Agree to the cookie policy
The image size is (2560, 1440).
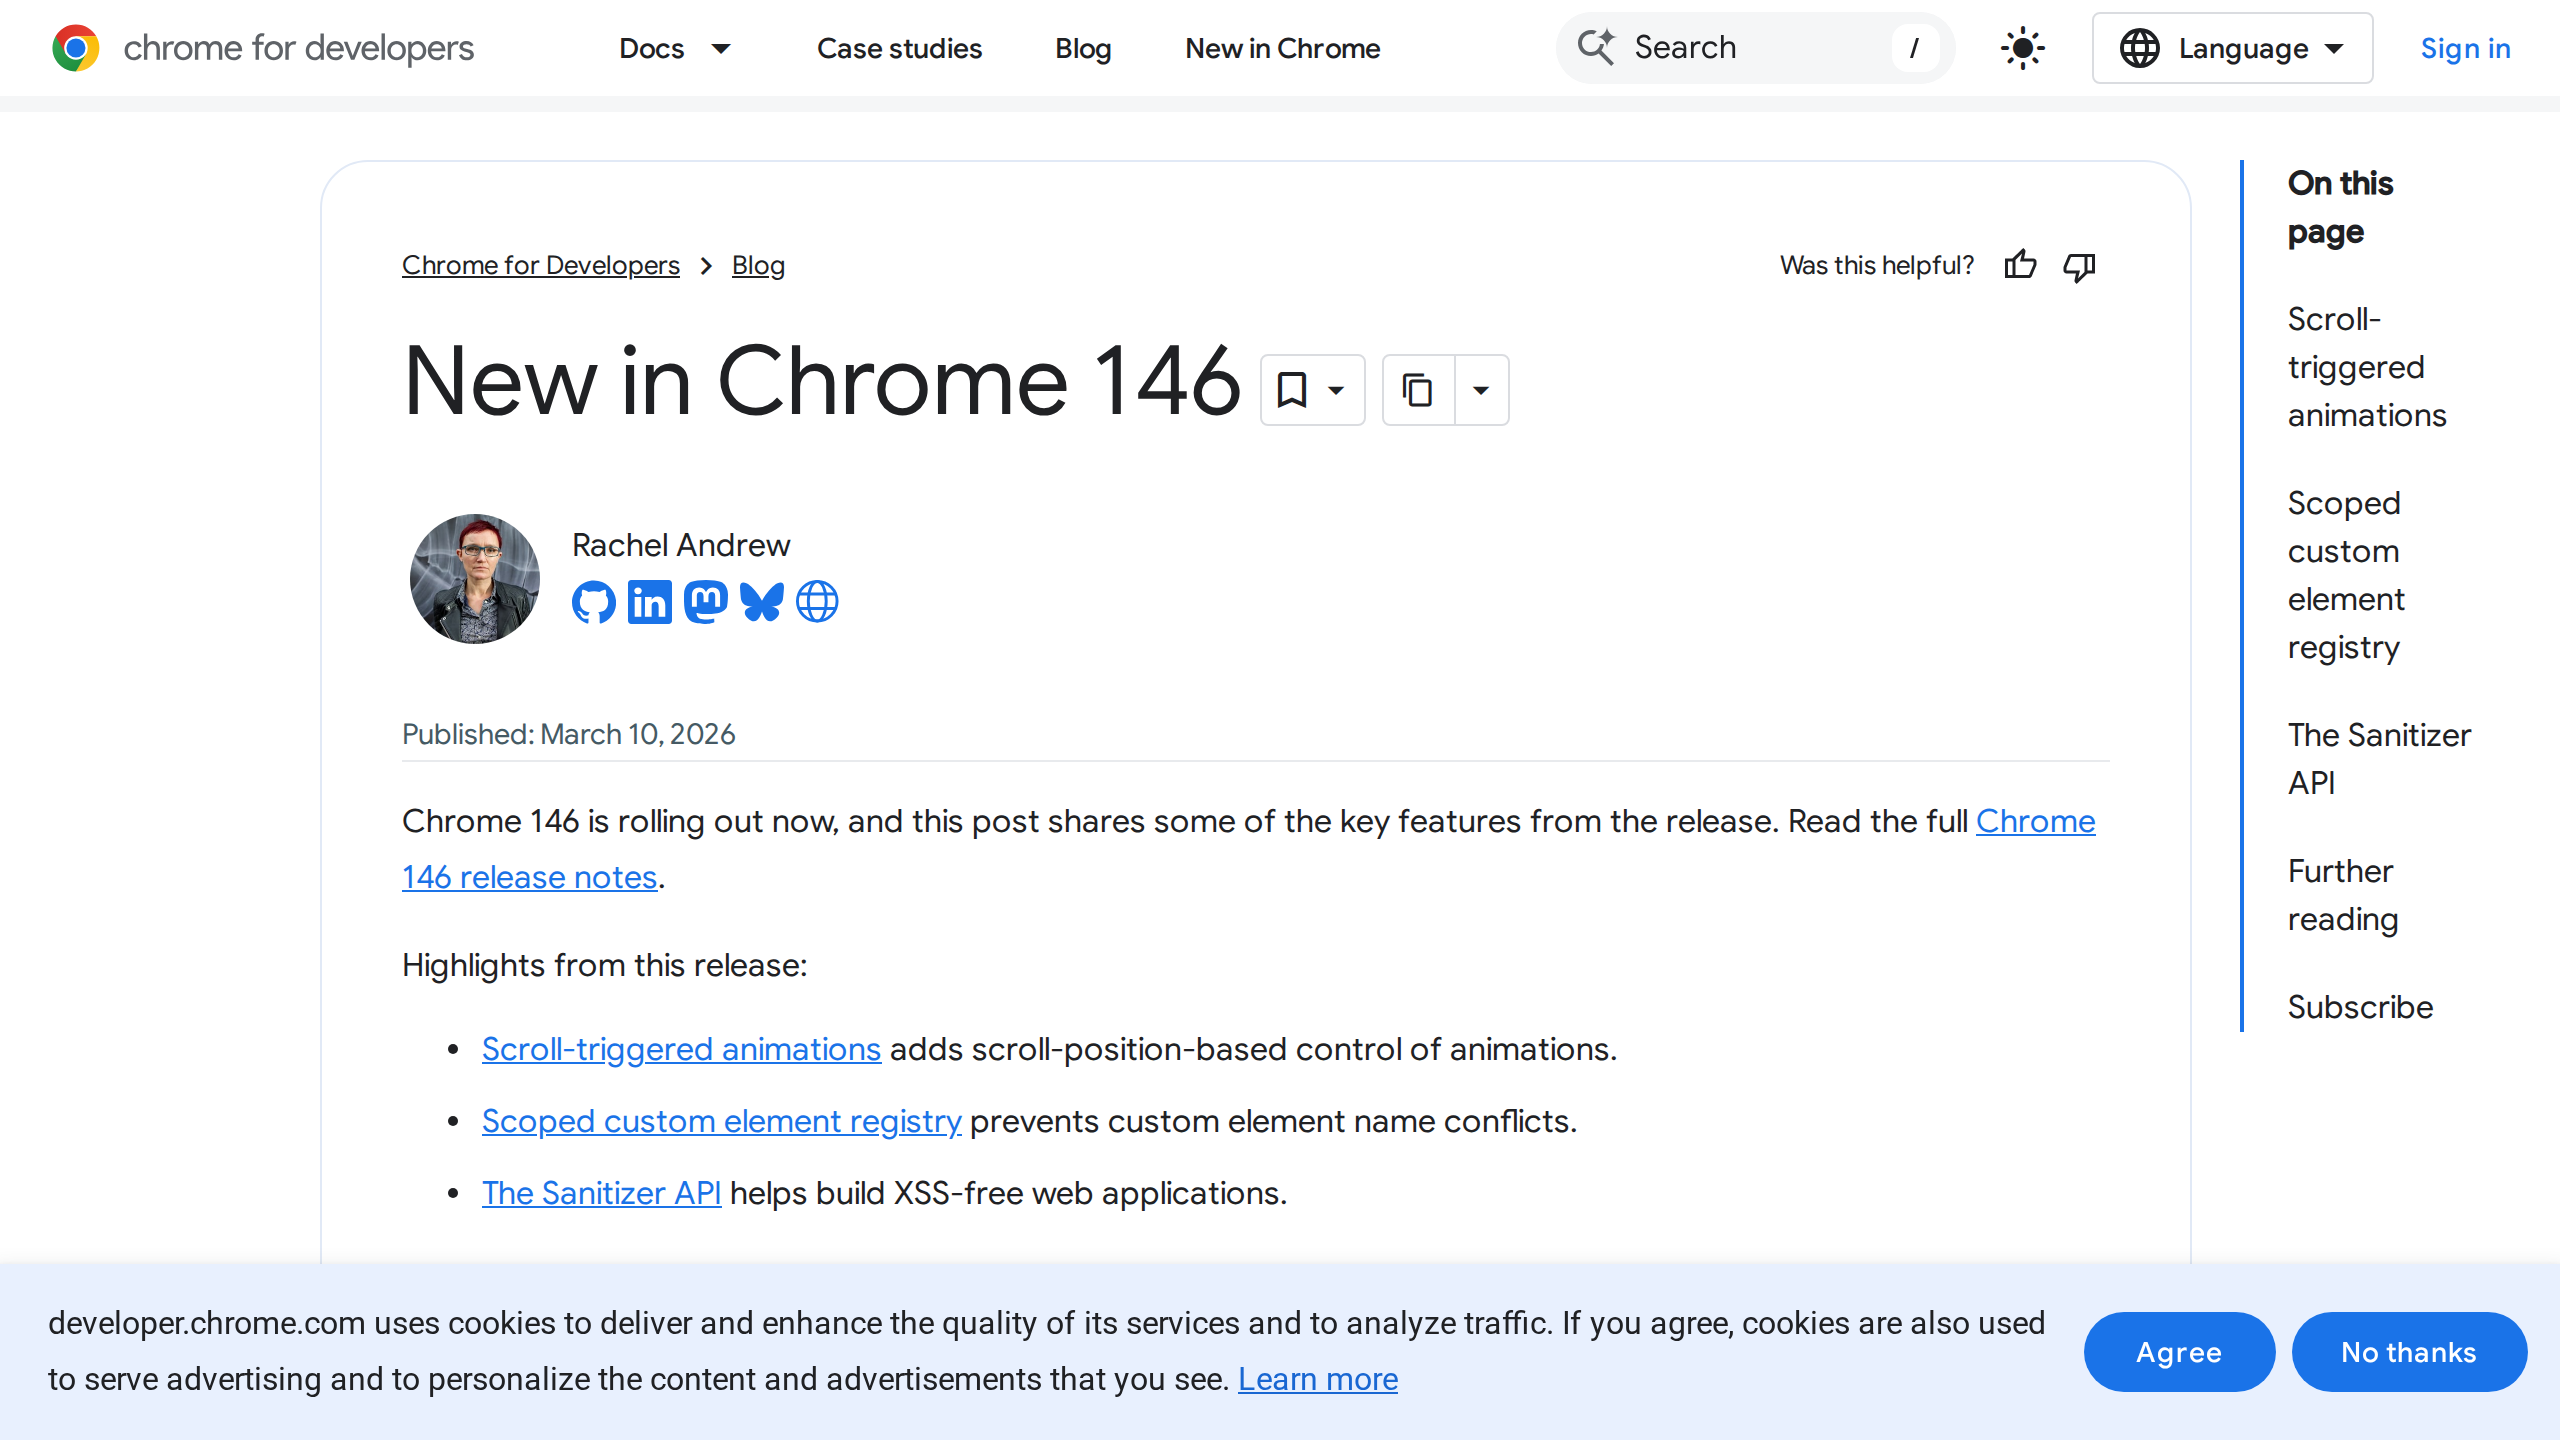(2179, 1351)
